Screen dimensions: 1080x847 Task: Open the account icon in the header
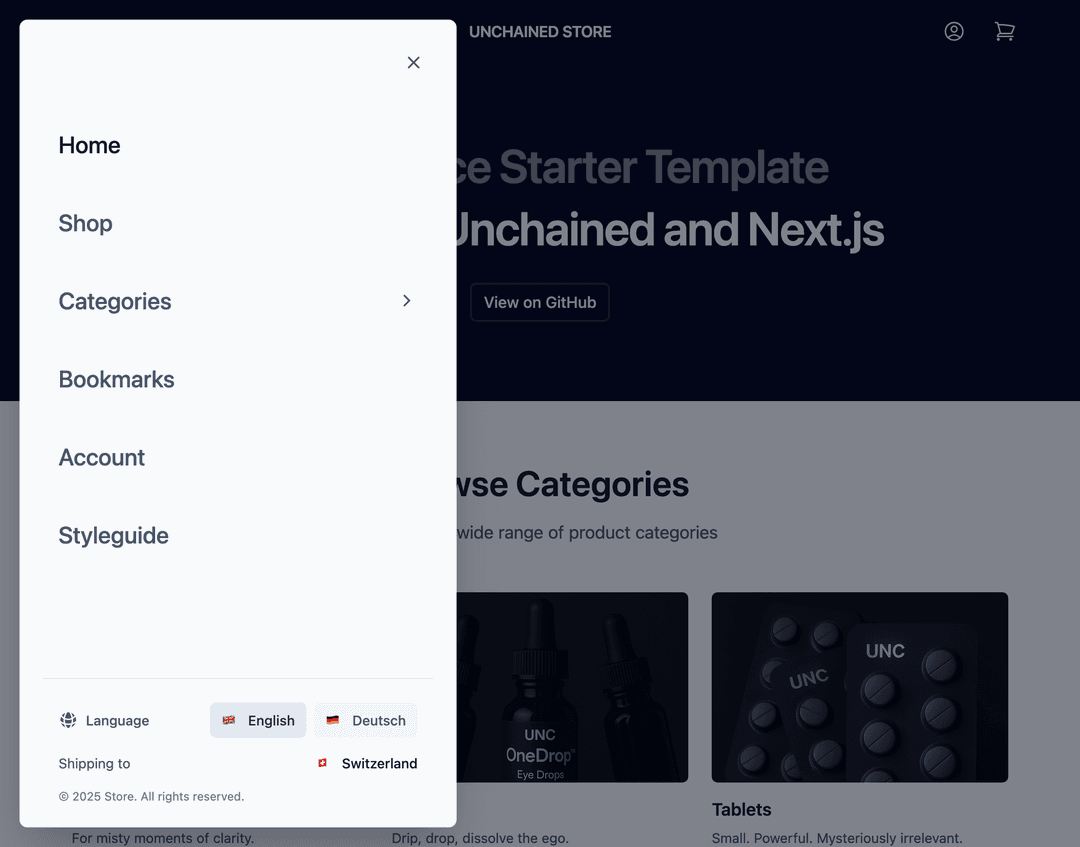[x=954, y=31]
